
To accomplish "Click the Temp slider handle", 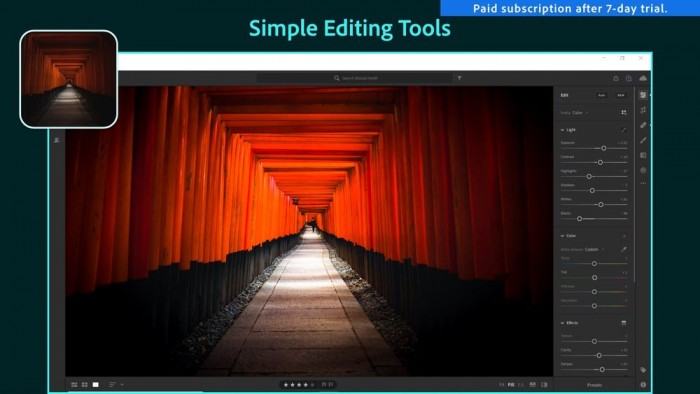I will (594, 264).
